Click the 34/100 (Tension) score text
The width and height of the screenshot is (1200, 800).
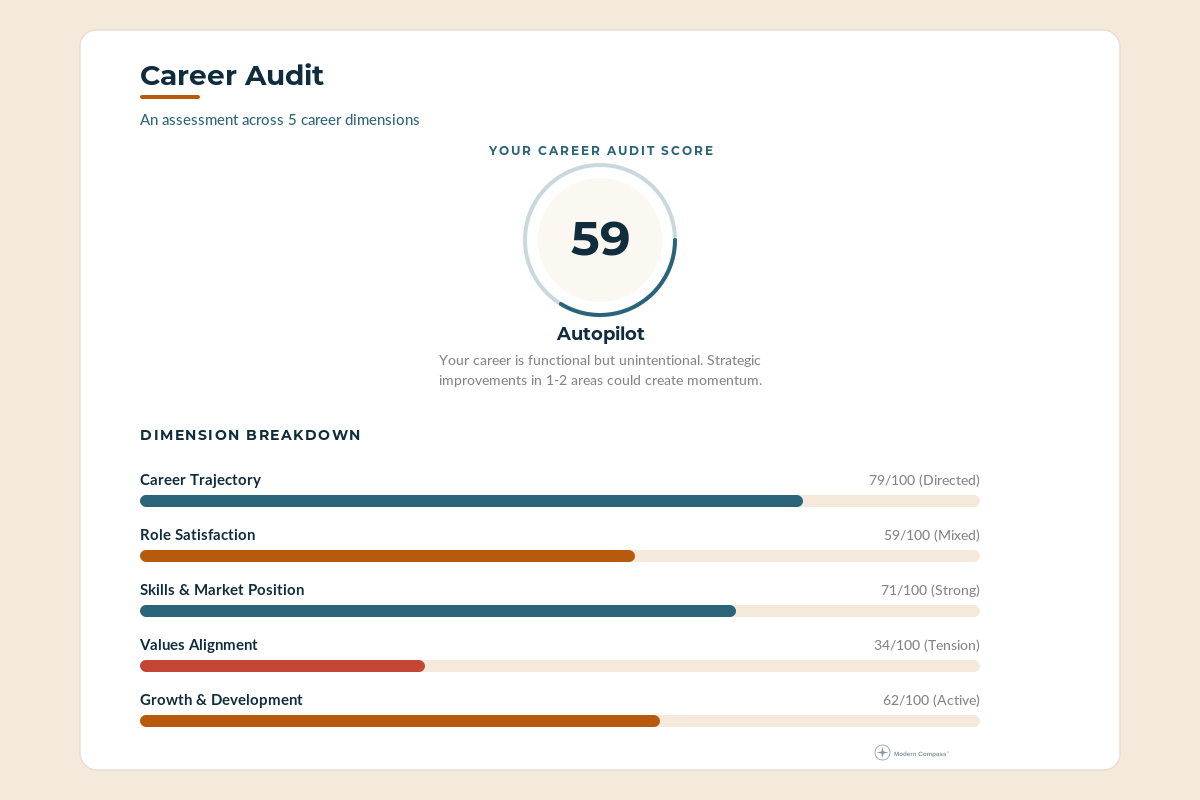(x=926, y=645)
